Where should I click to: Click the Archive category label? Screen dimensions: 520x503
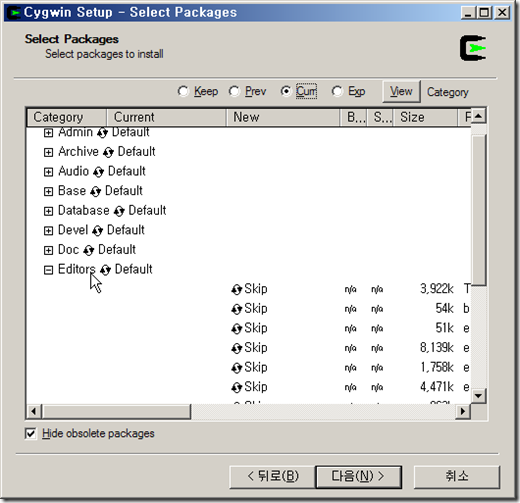point(78,152)
